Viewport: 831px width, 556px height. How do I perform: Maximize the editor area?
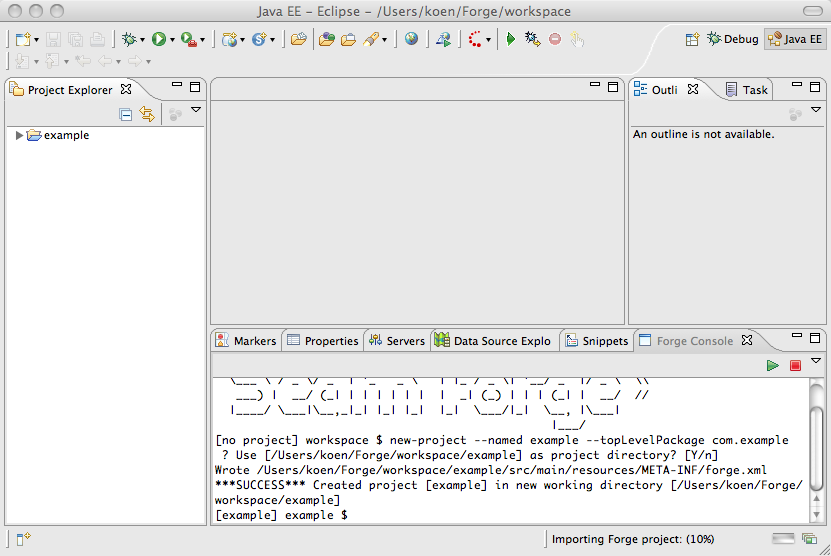tap(613, 87)
